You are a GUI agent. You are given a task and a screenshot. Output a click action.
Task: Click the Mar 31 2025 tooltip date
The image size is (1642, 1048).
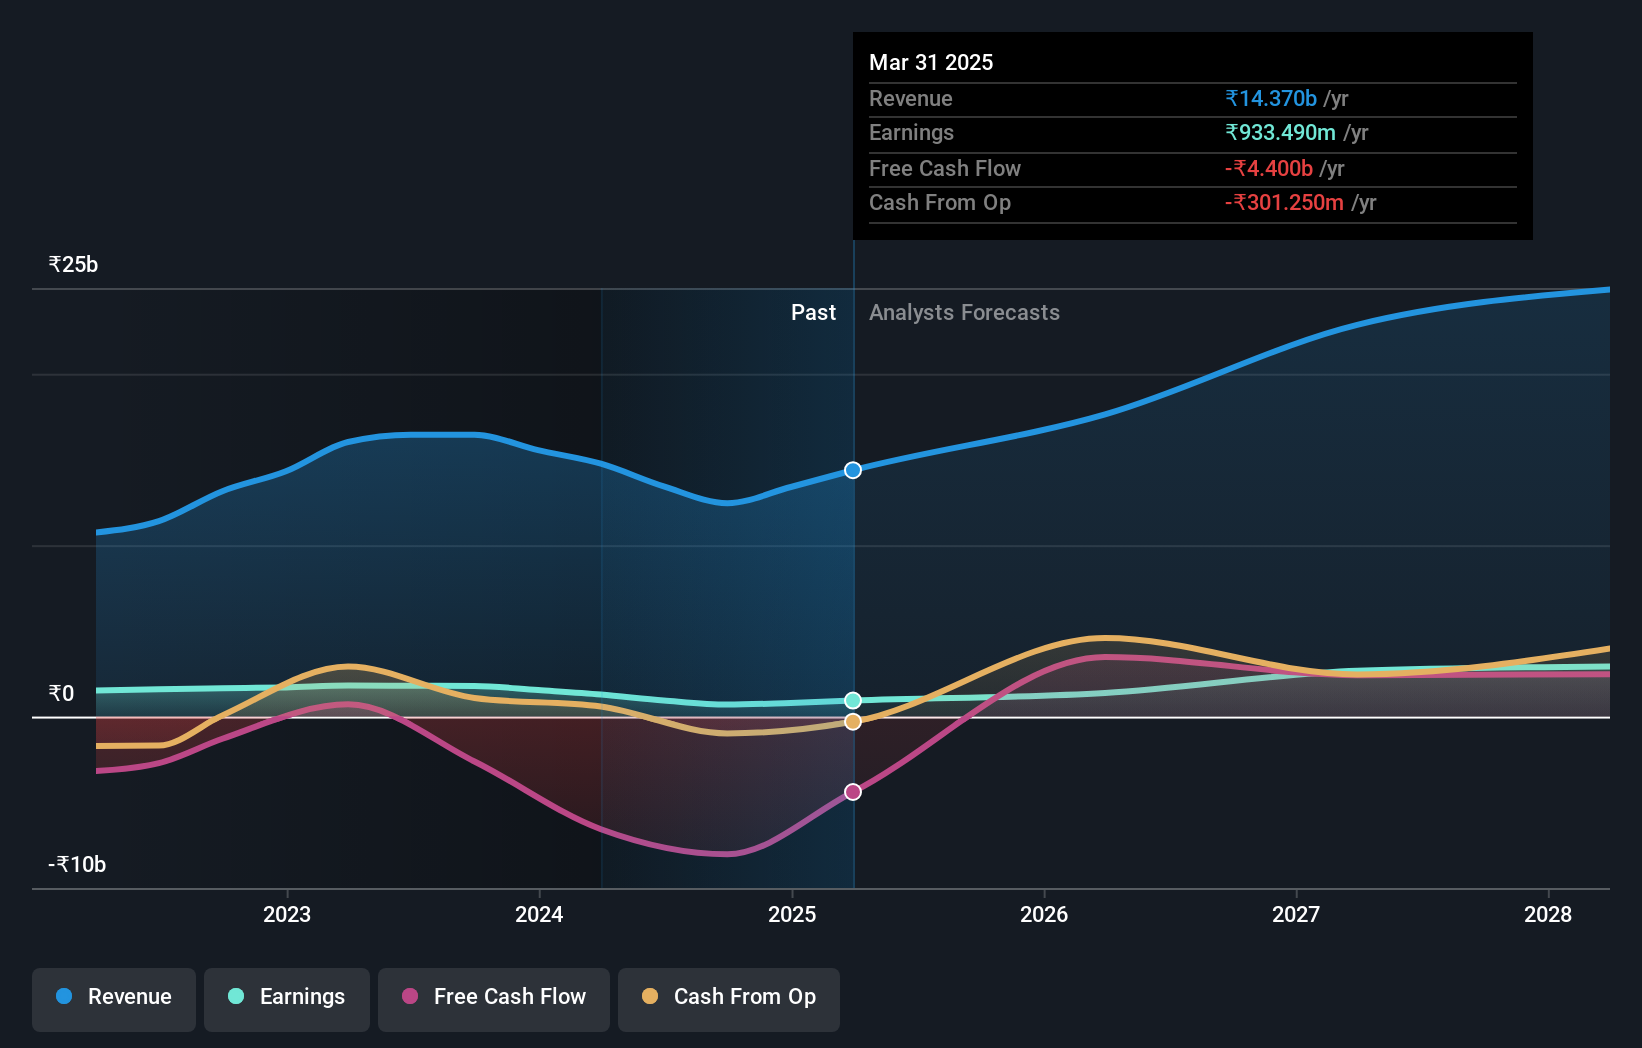pyautogui.click(x=931, y=62)
